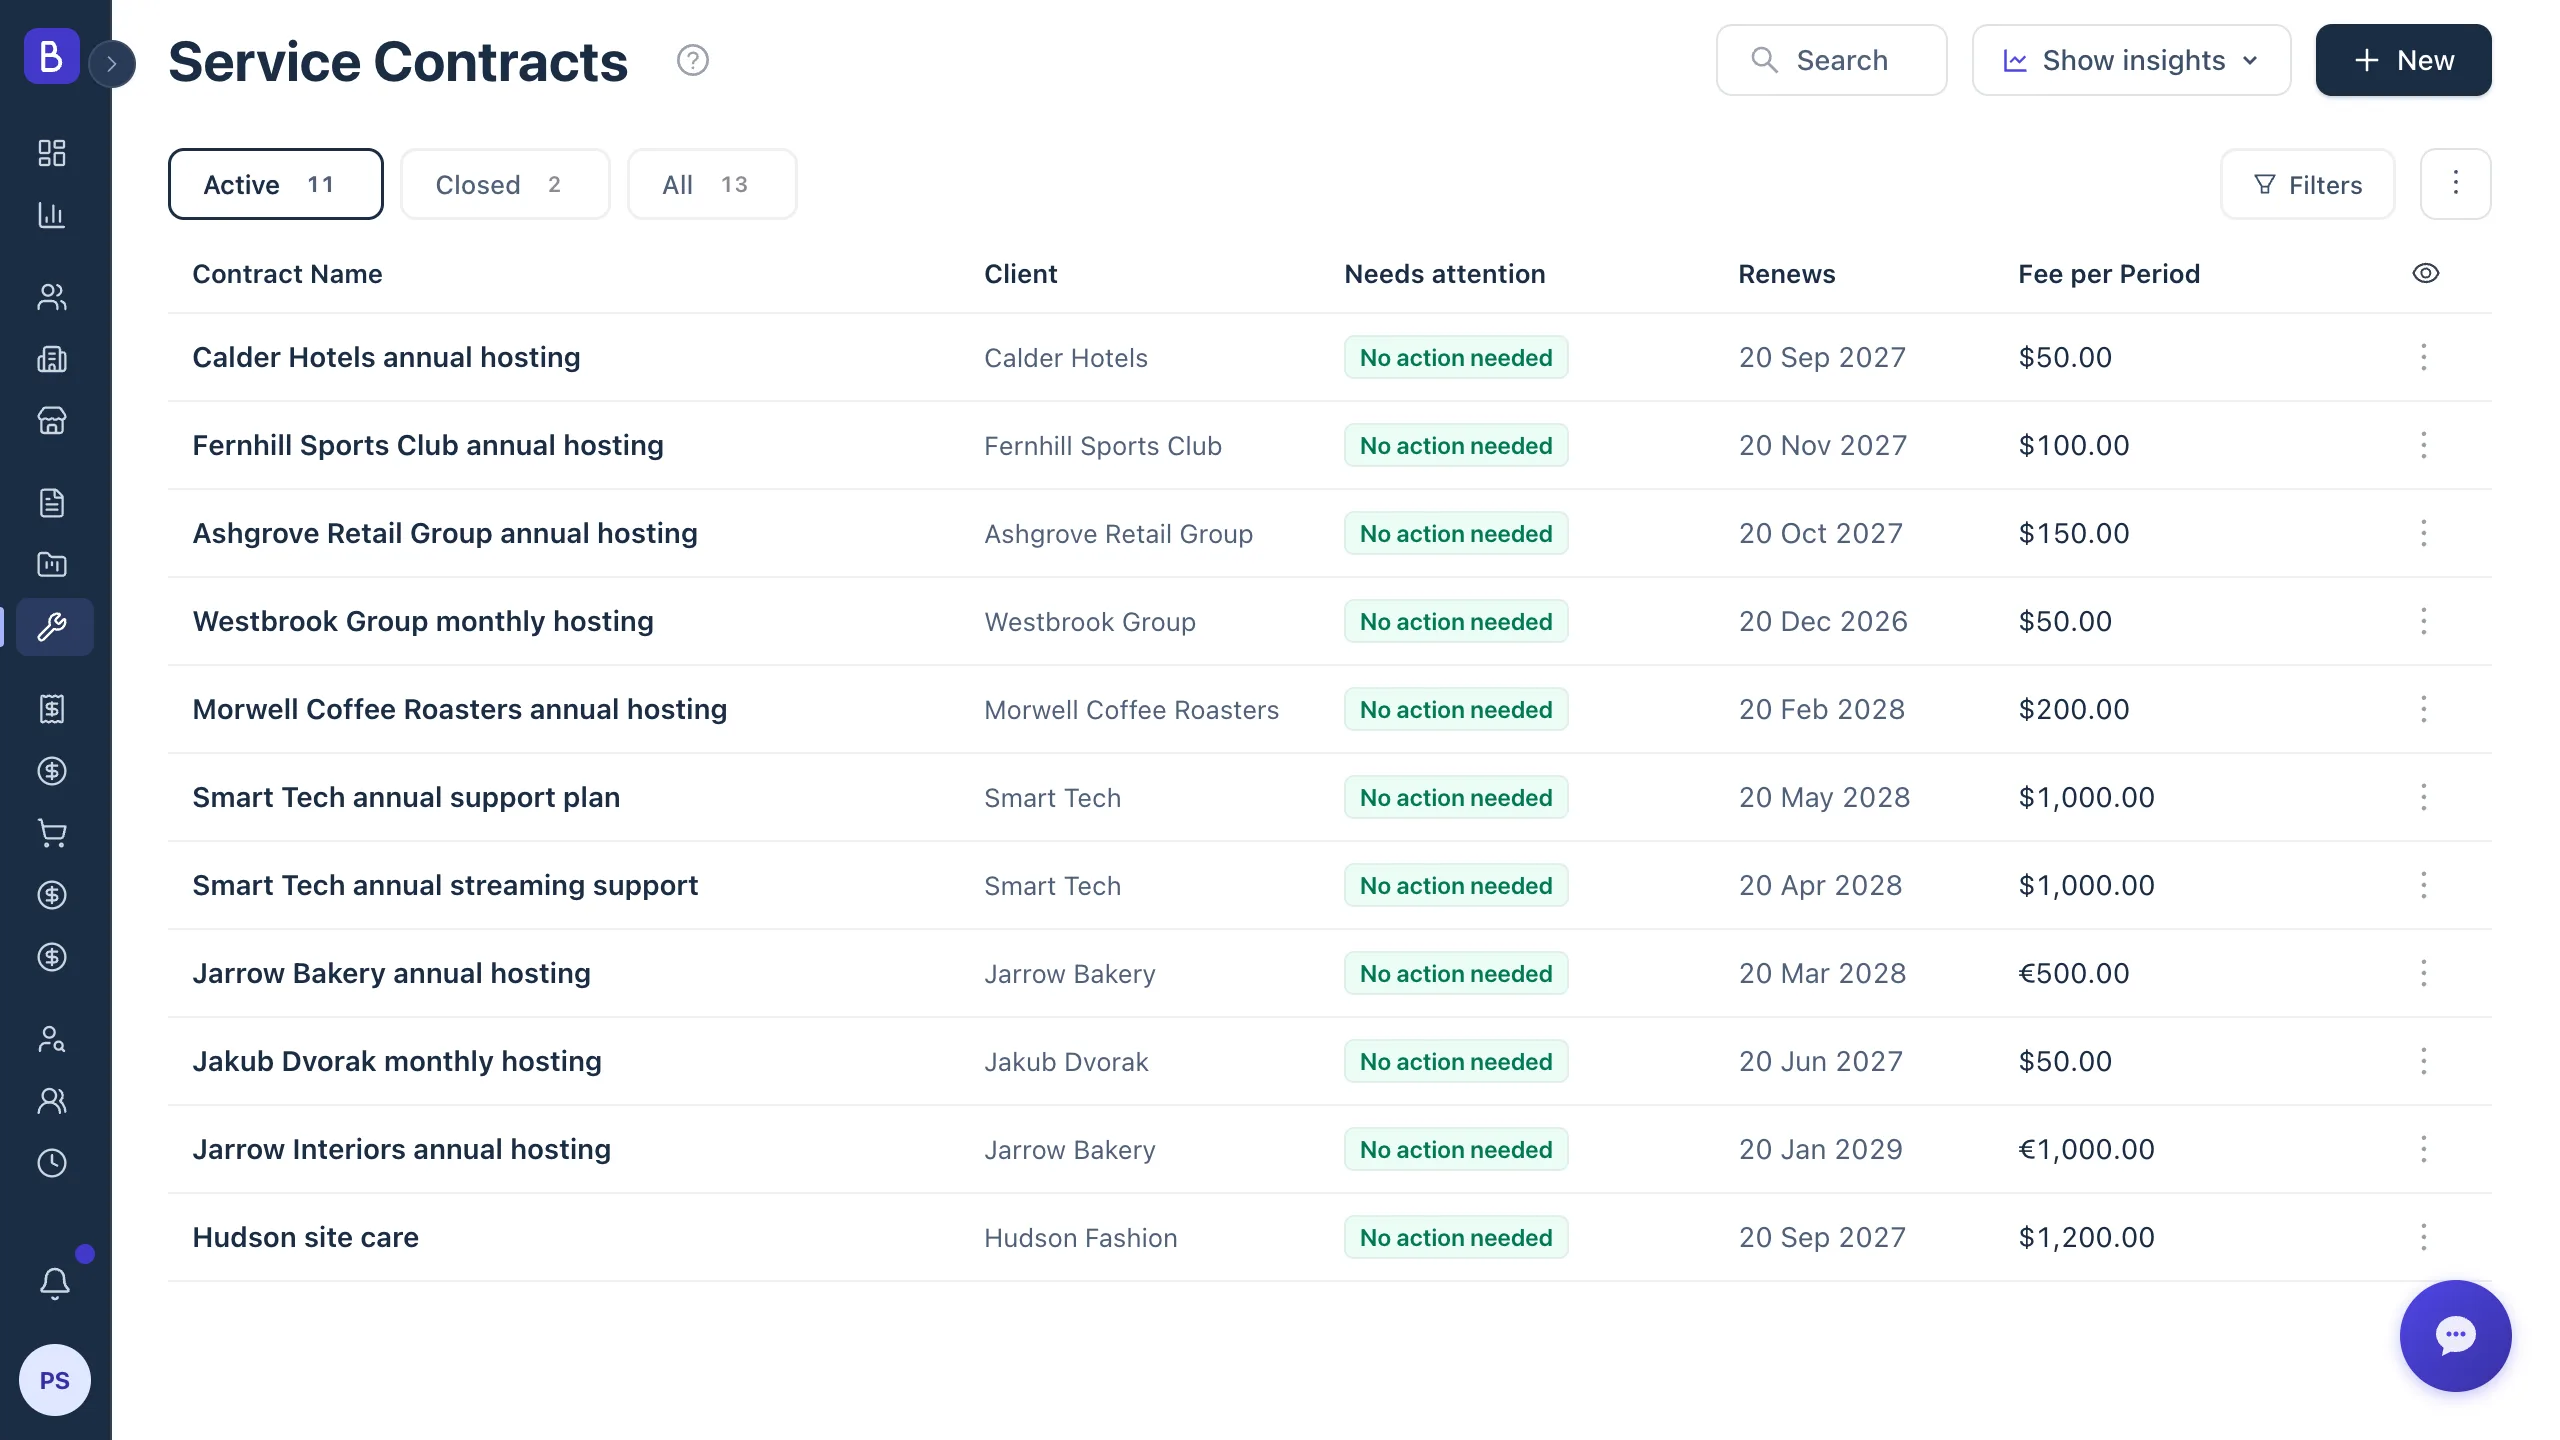The height and width of the screenshot is (1440, 2560).
Task: Open the storefront icon in sidebar
Action: [52, 421]
